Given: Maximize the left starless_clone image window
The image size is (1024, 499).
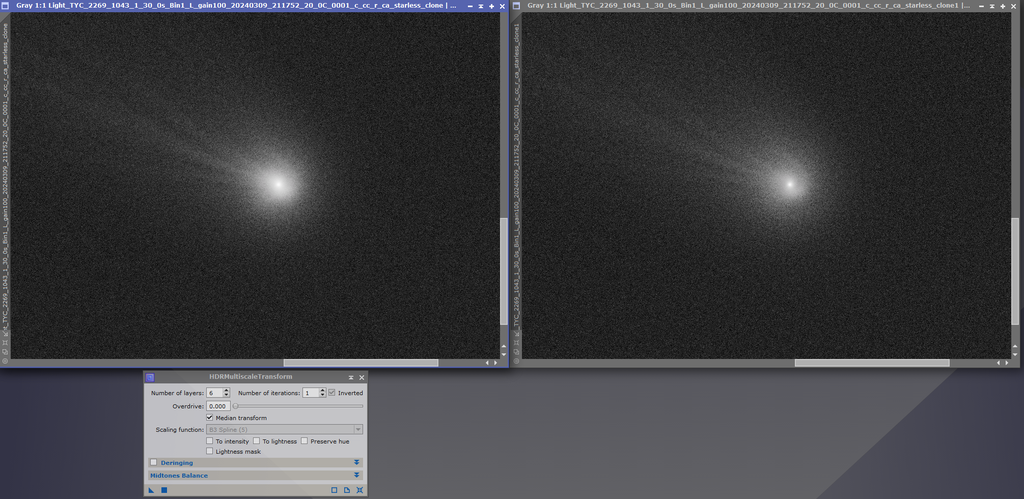Looking at the screenshot, I should coord(492,6).
